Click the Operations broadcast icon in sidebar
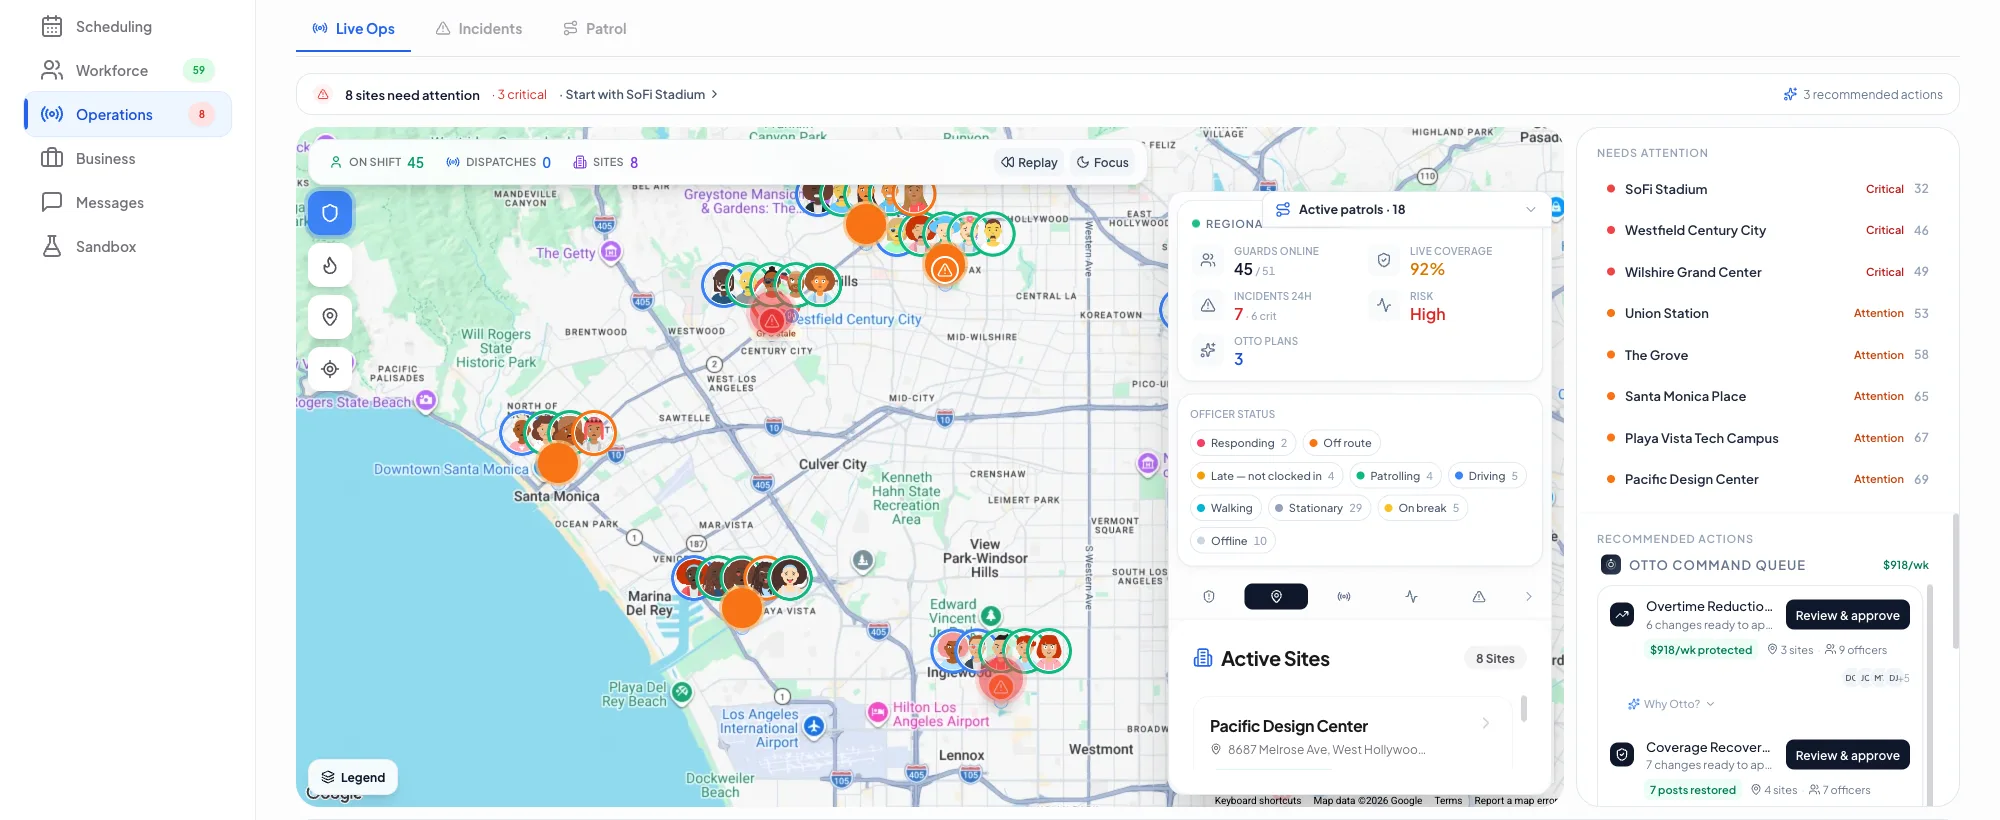Image resolution: width=2000 pixels, height=820 pixels. click(52, 115)
